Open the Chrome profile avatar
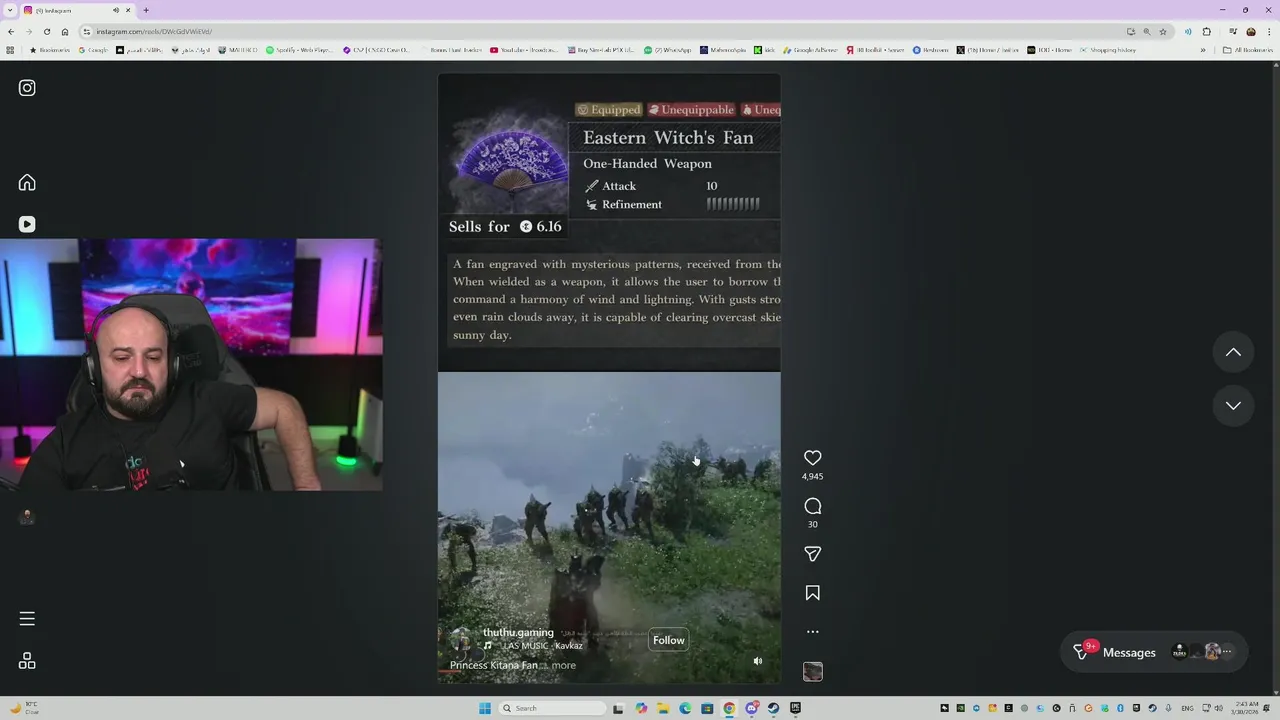The height and width of the screenshot is (720, 1280). click(x=1250, y=31)
